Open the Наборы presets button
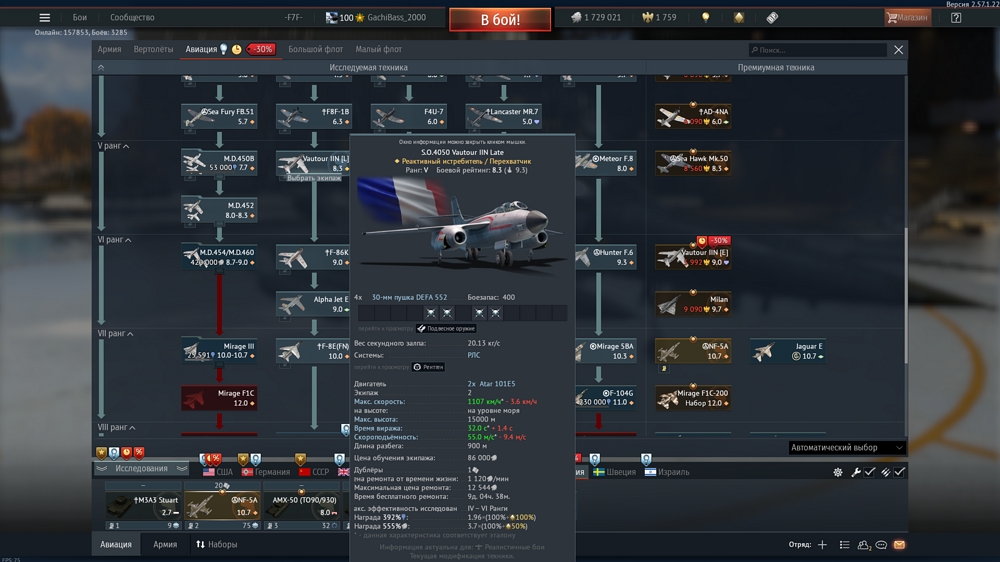Viewport: 1000px width, 562px height. click(x=217, y=544)
